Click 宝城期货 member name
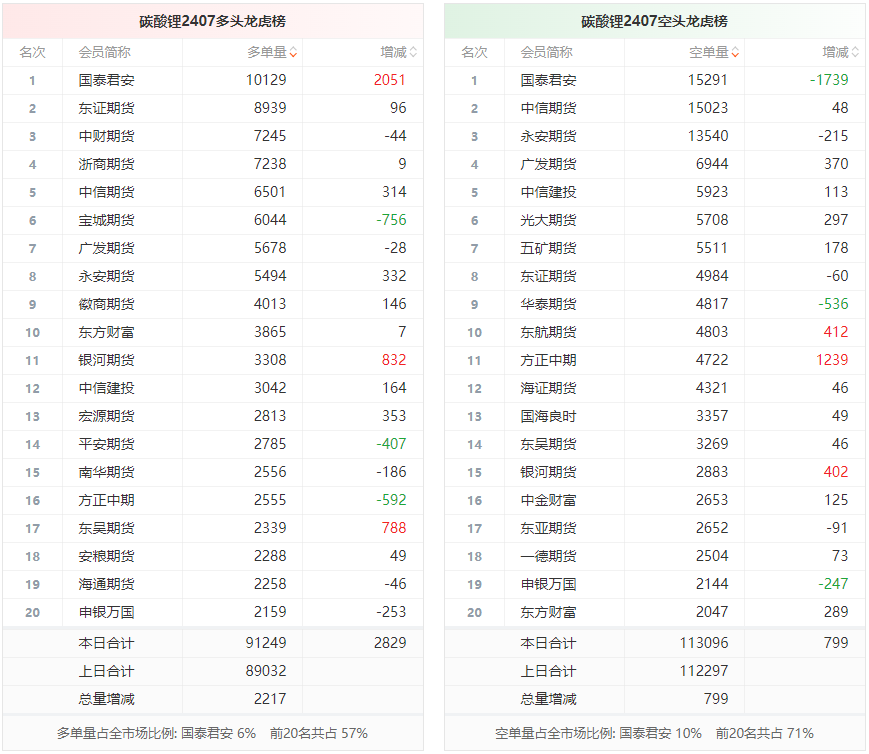This screenshot has width=869, height=754. click(106, 220)
